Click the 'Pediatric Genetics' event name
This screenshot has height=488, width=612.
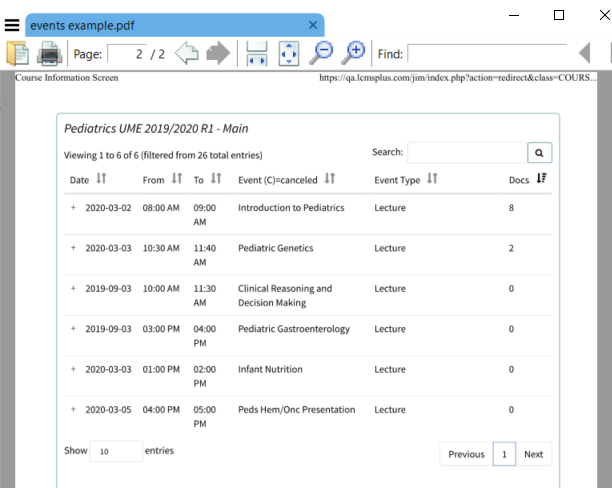point(276,248)
